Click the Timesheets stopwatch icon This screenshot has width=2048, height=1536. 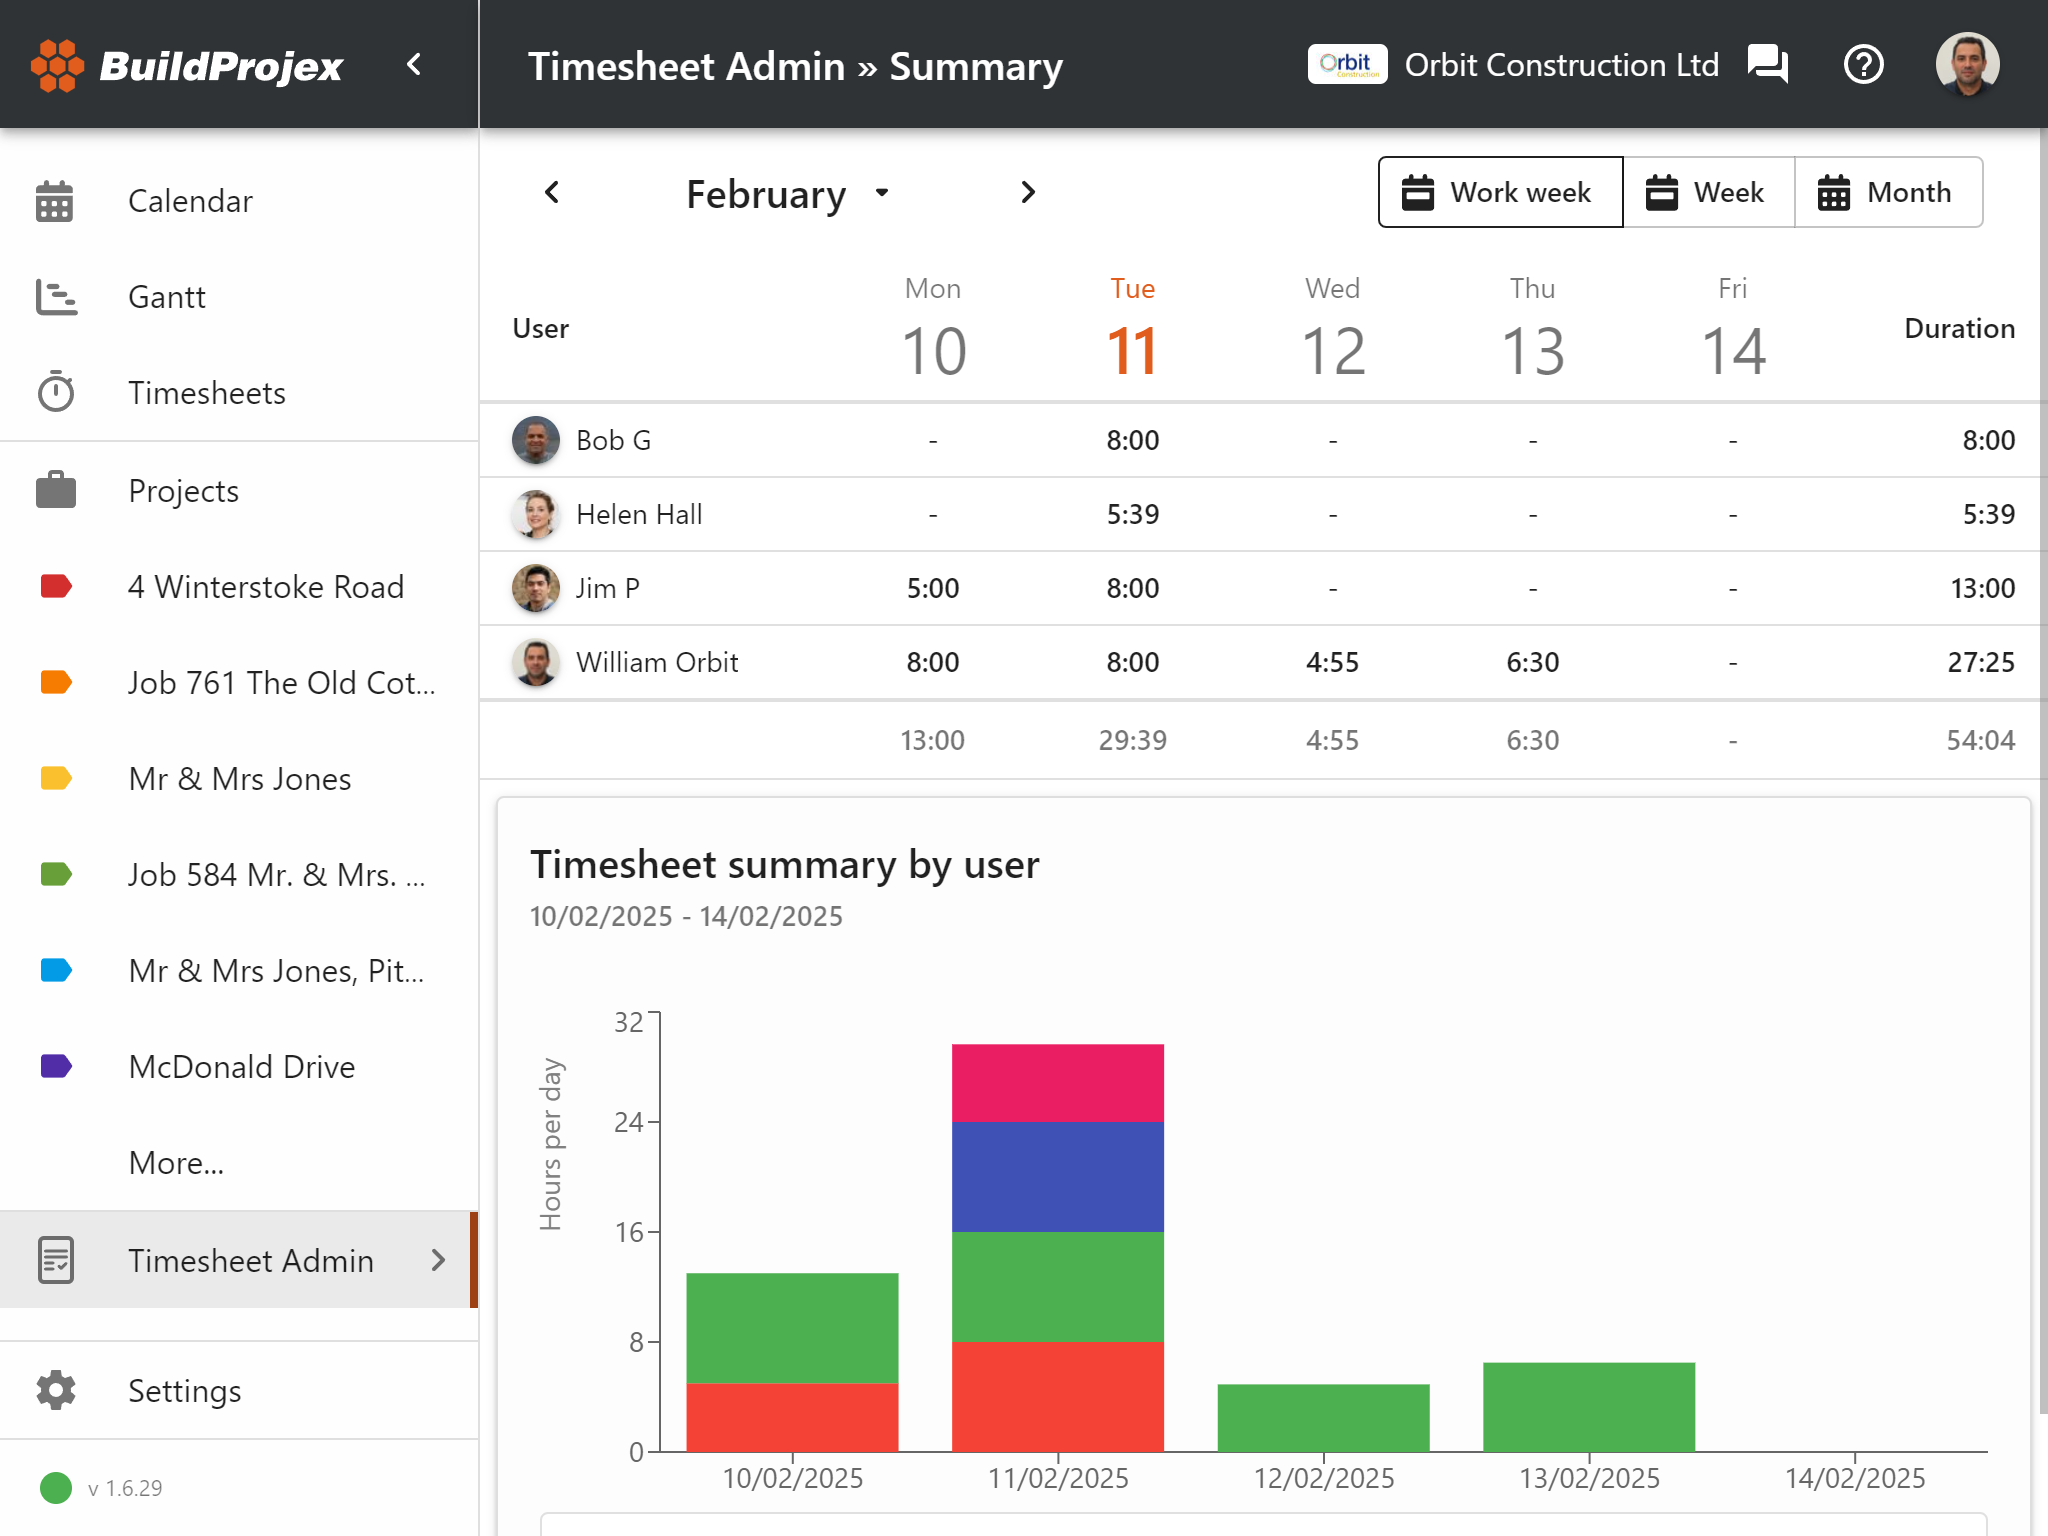click(x=55, y=393)
